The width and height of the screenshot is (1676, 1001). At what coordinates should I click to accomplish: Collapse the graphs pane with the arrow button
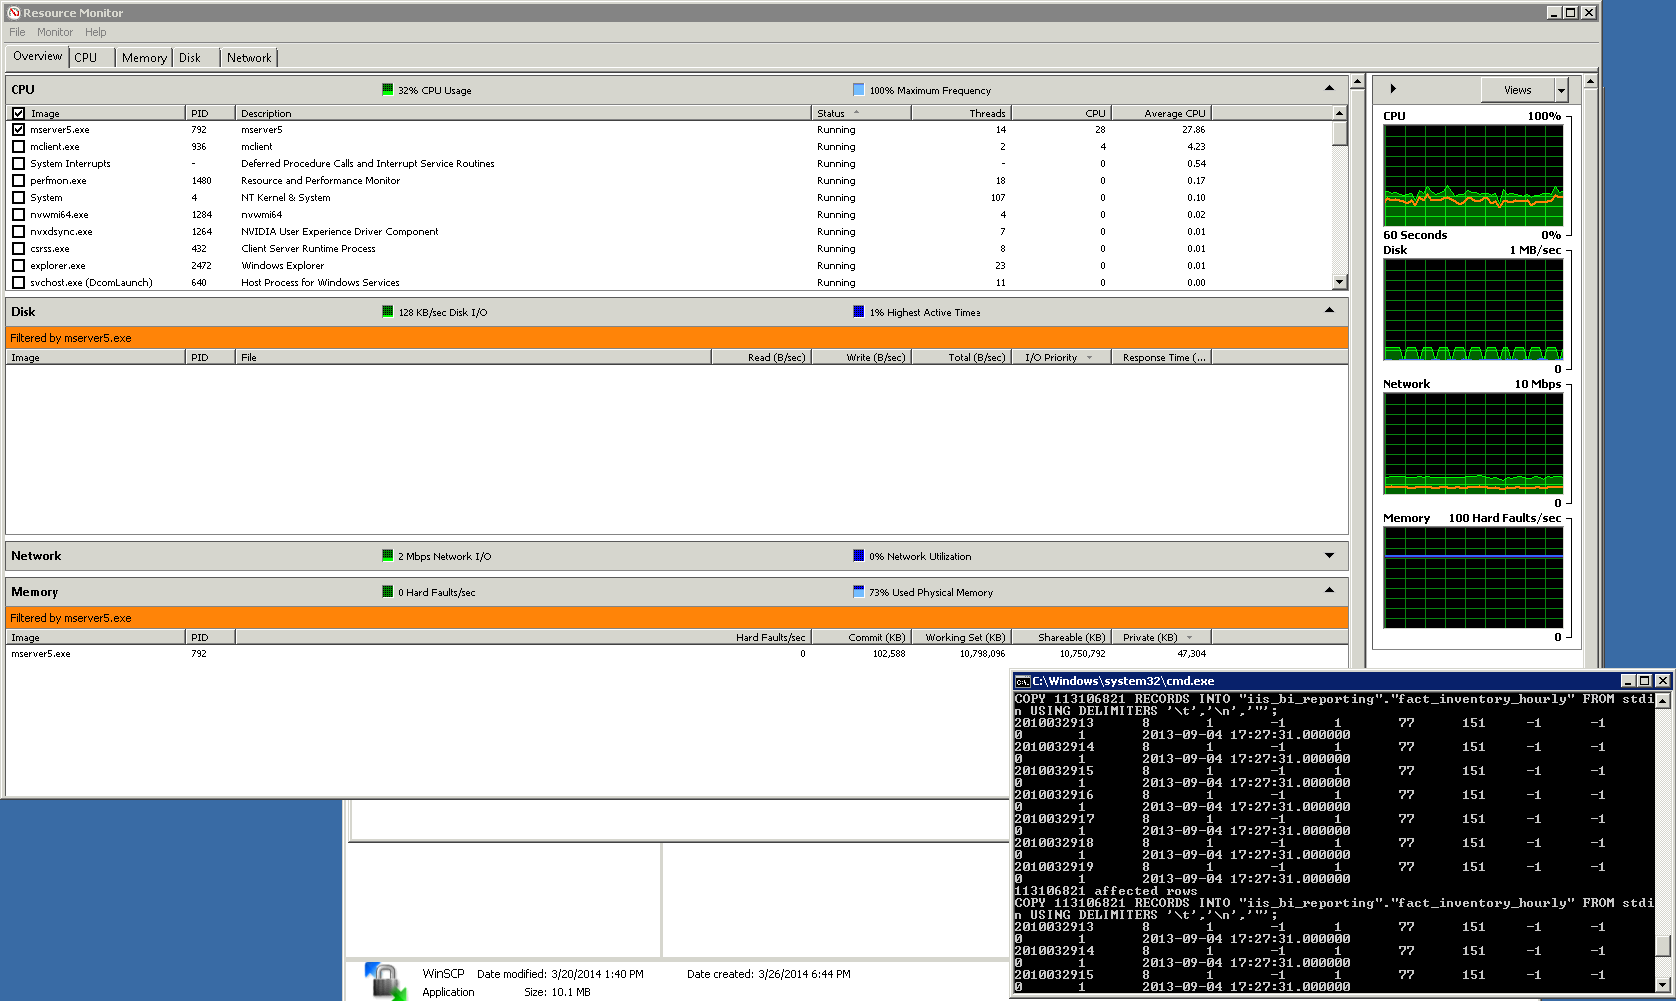pyautogui.click(x=1393, y=89)
